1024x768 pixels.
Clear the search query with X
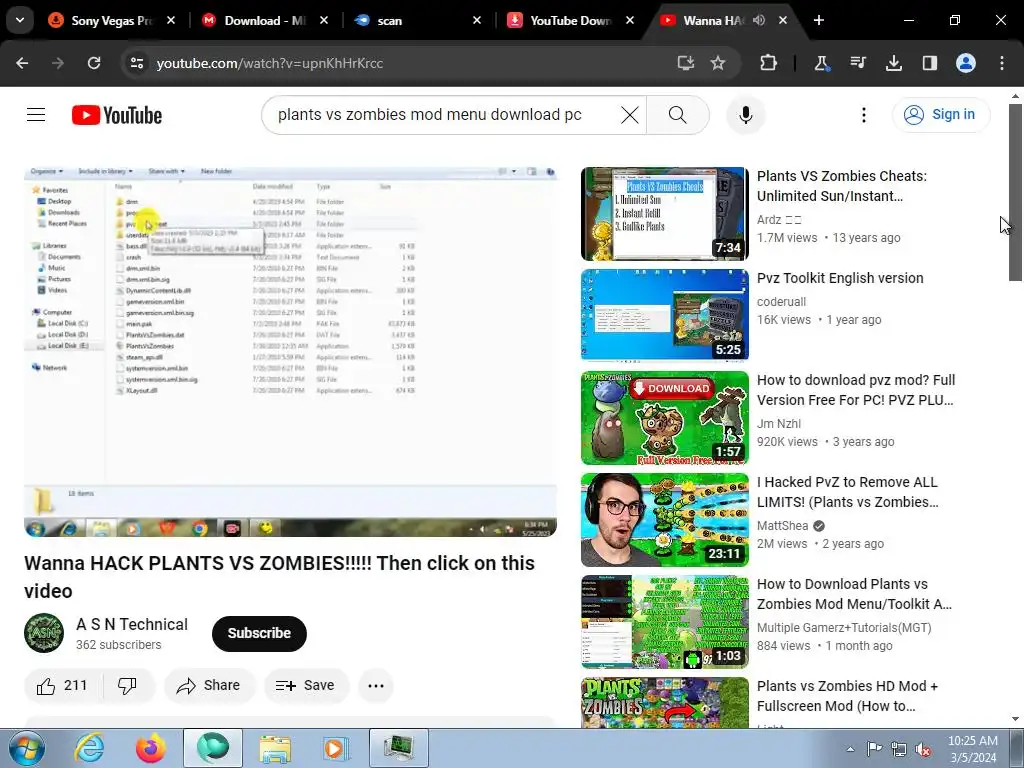tap(630, 115)
